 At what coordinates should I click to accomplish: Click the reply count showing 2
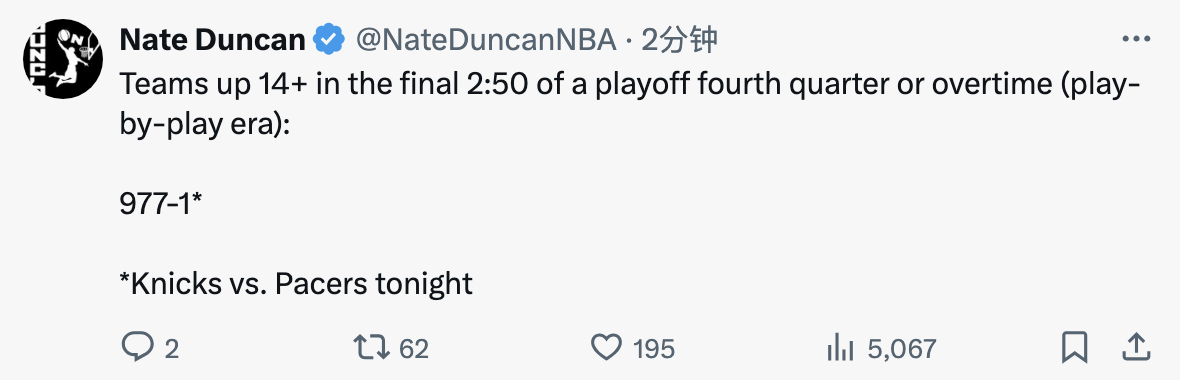click(x=172, y=348)
